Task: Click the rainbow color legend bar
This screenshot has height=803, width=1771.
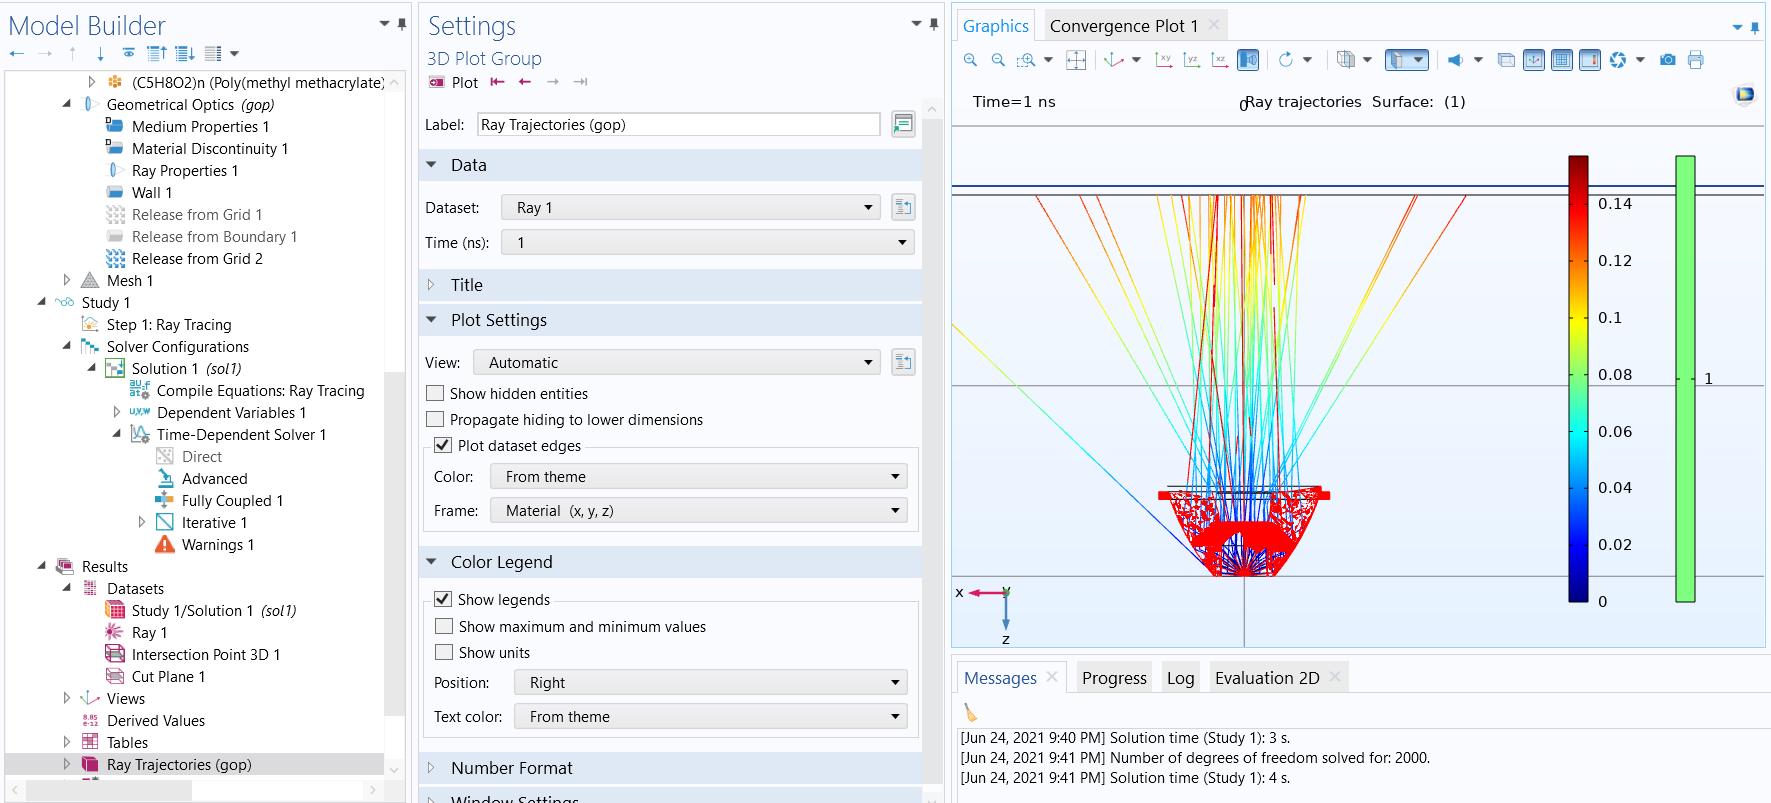Action: (x=1578, y=379)
